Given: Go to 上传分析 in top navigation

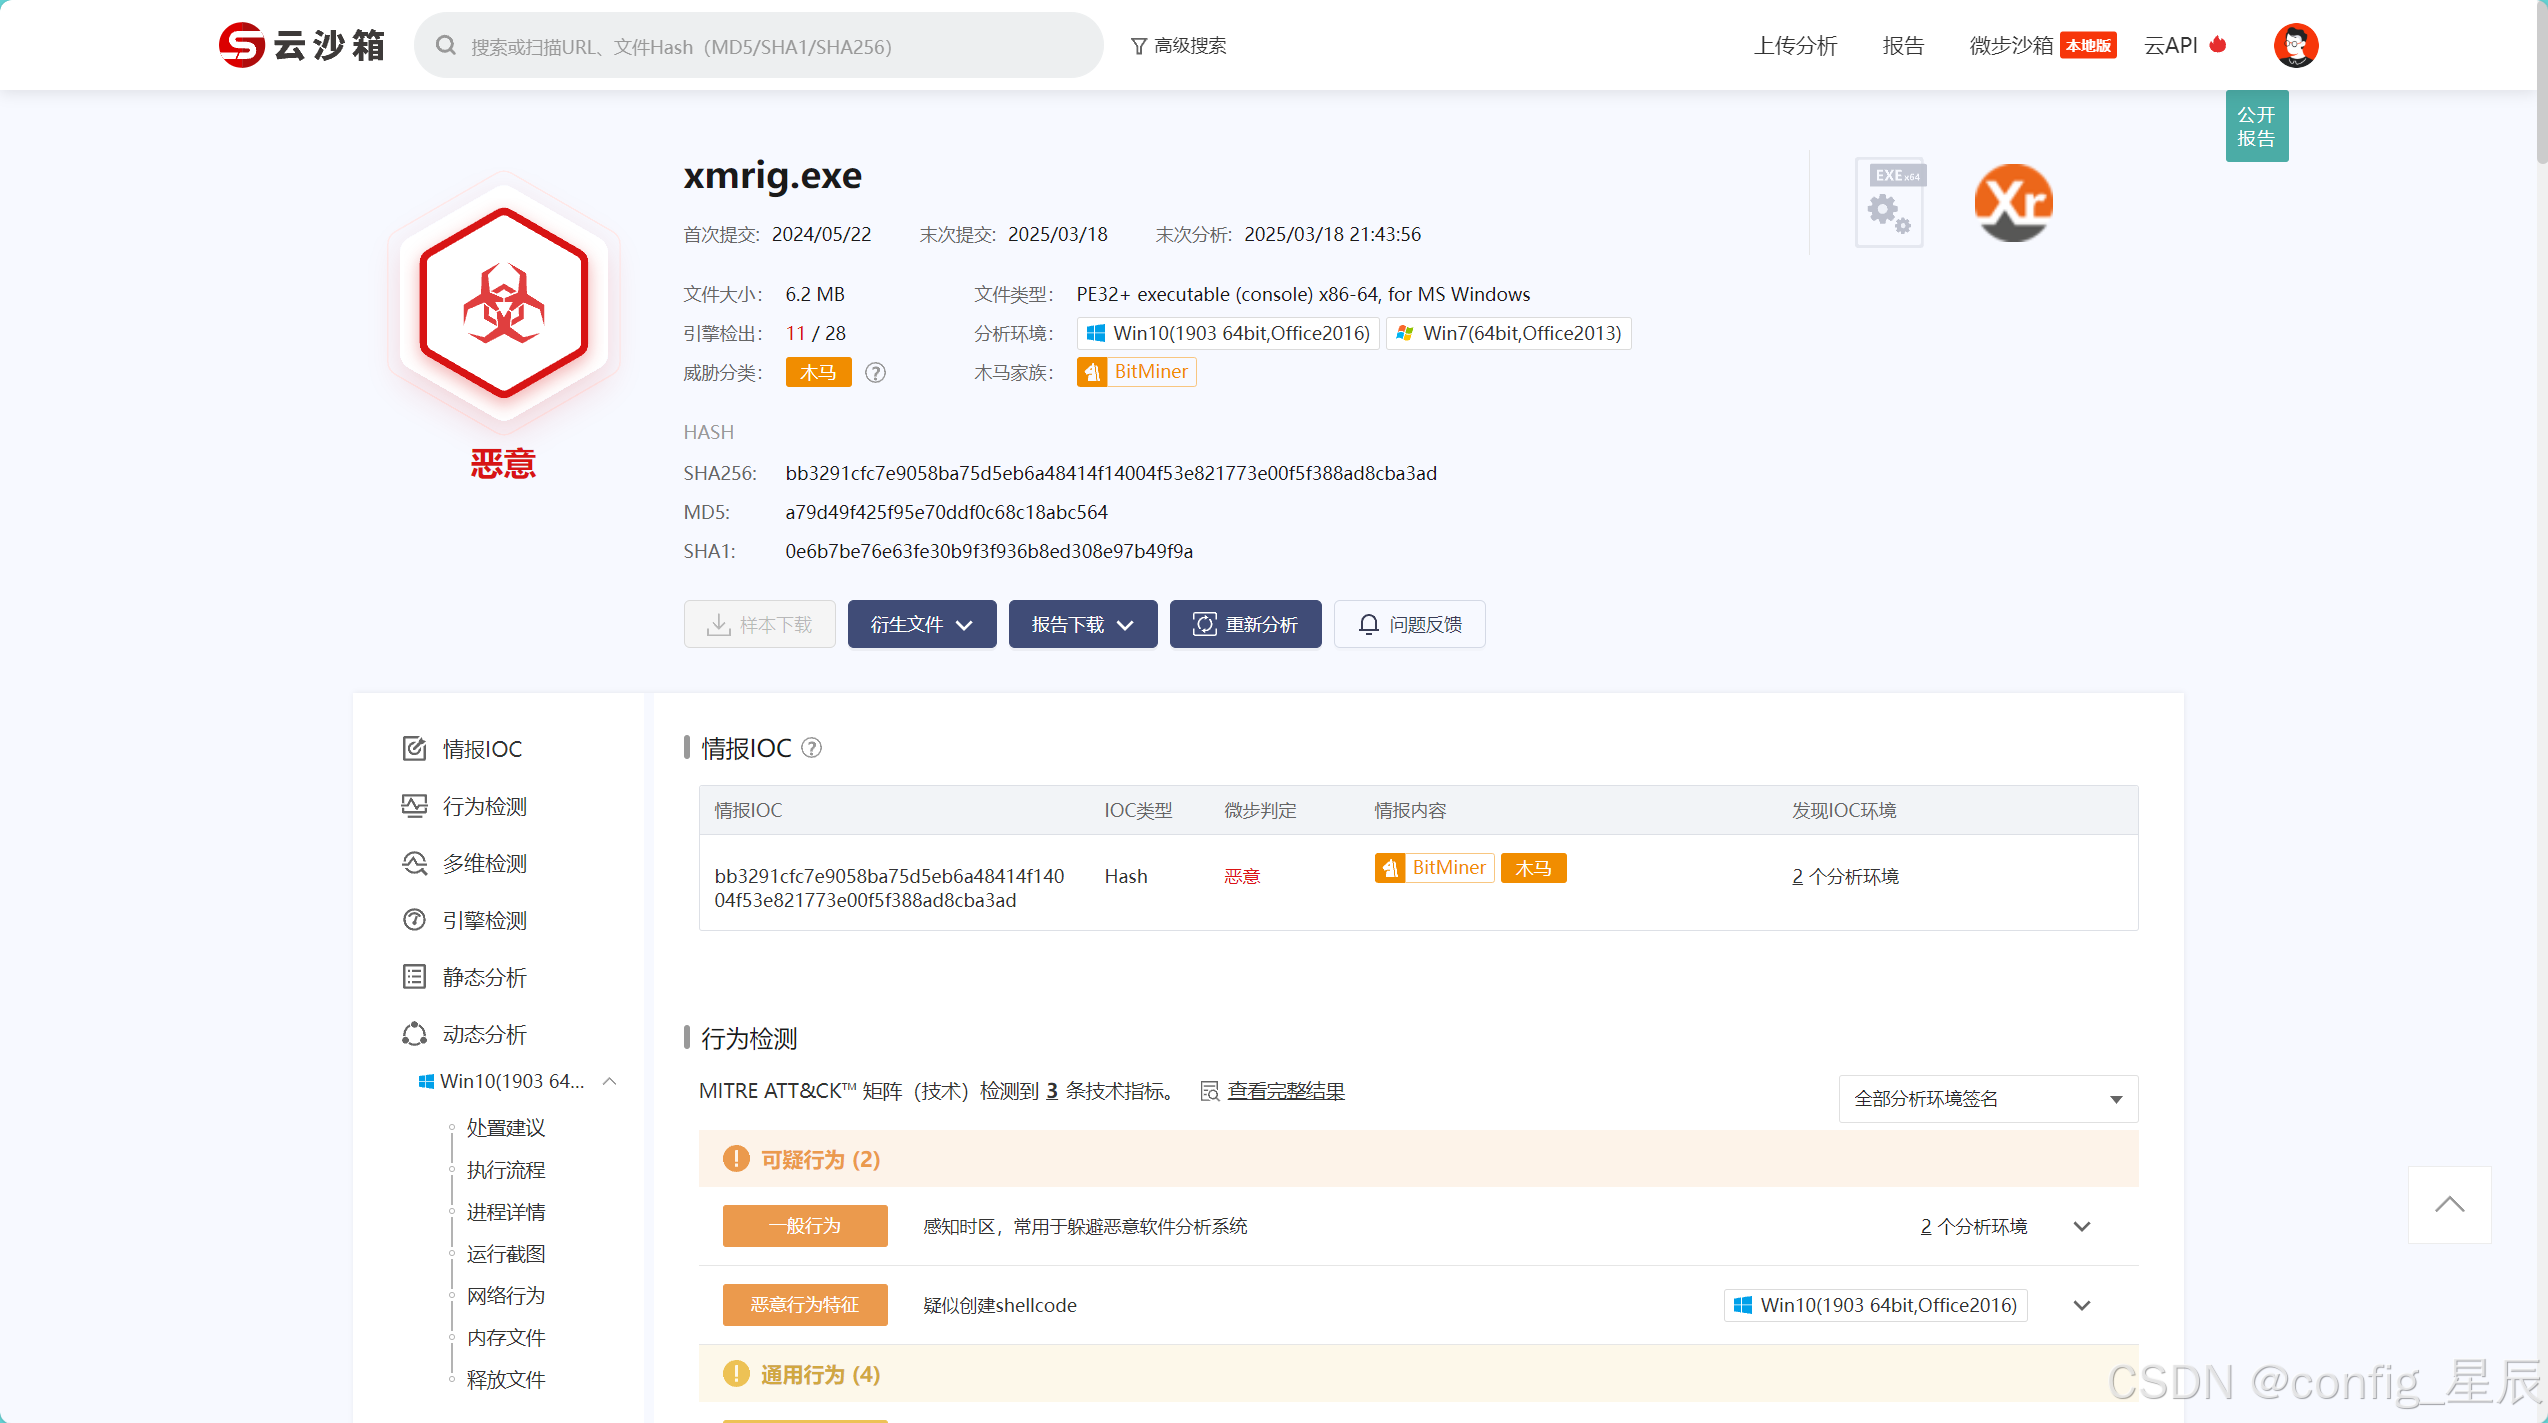Looking at the screenshot, I should [x=1795, y=46].
